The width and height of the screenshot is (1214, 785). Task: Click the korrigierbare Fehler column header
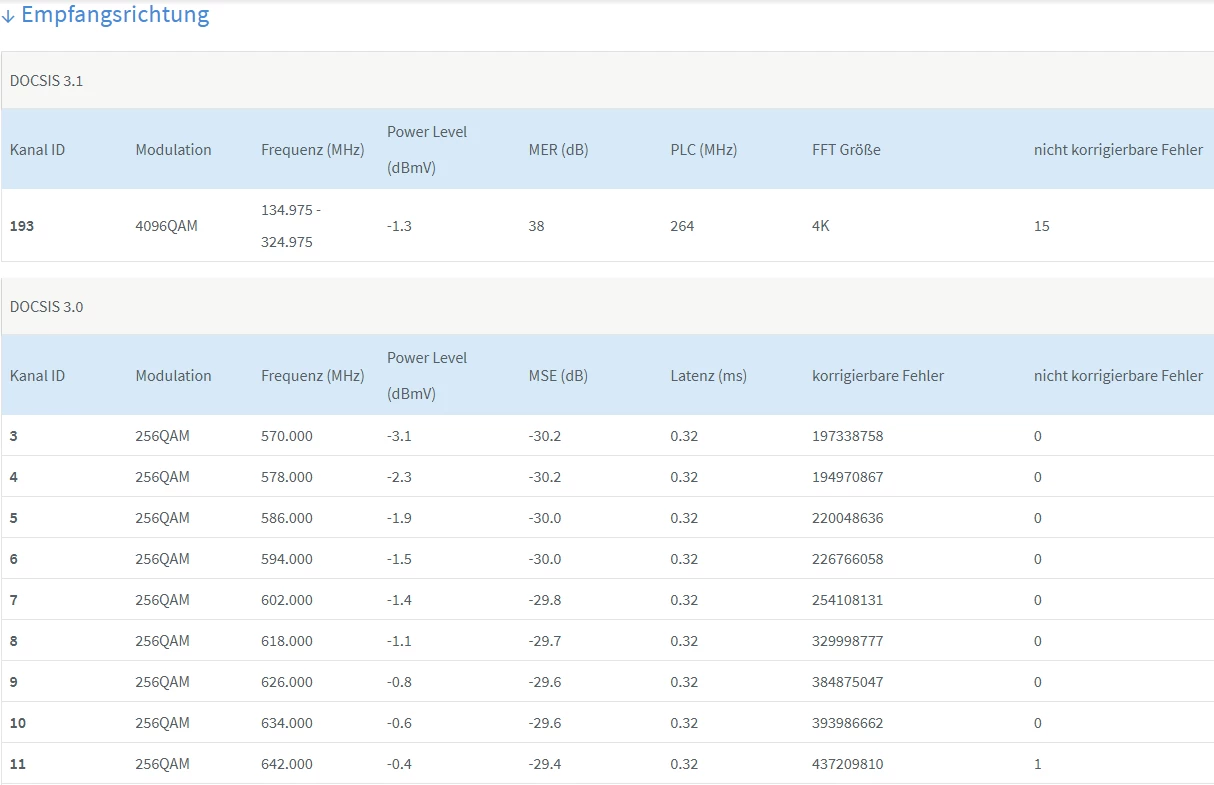(x=878, y=376)
